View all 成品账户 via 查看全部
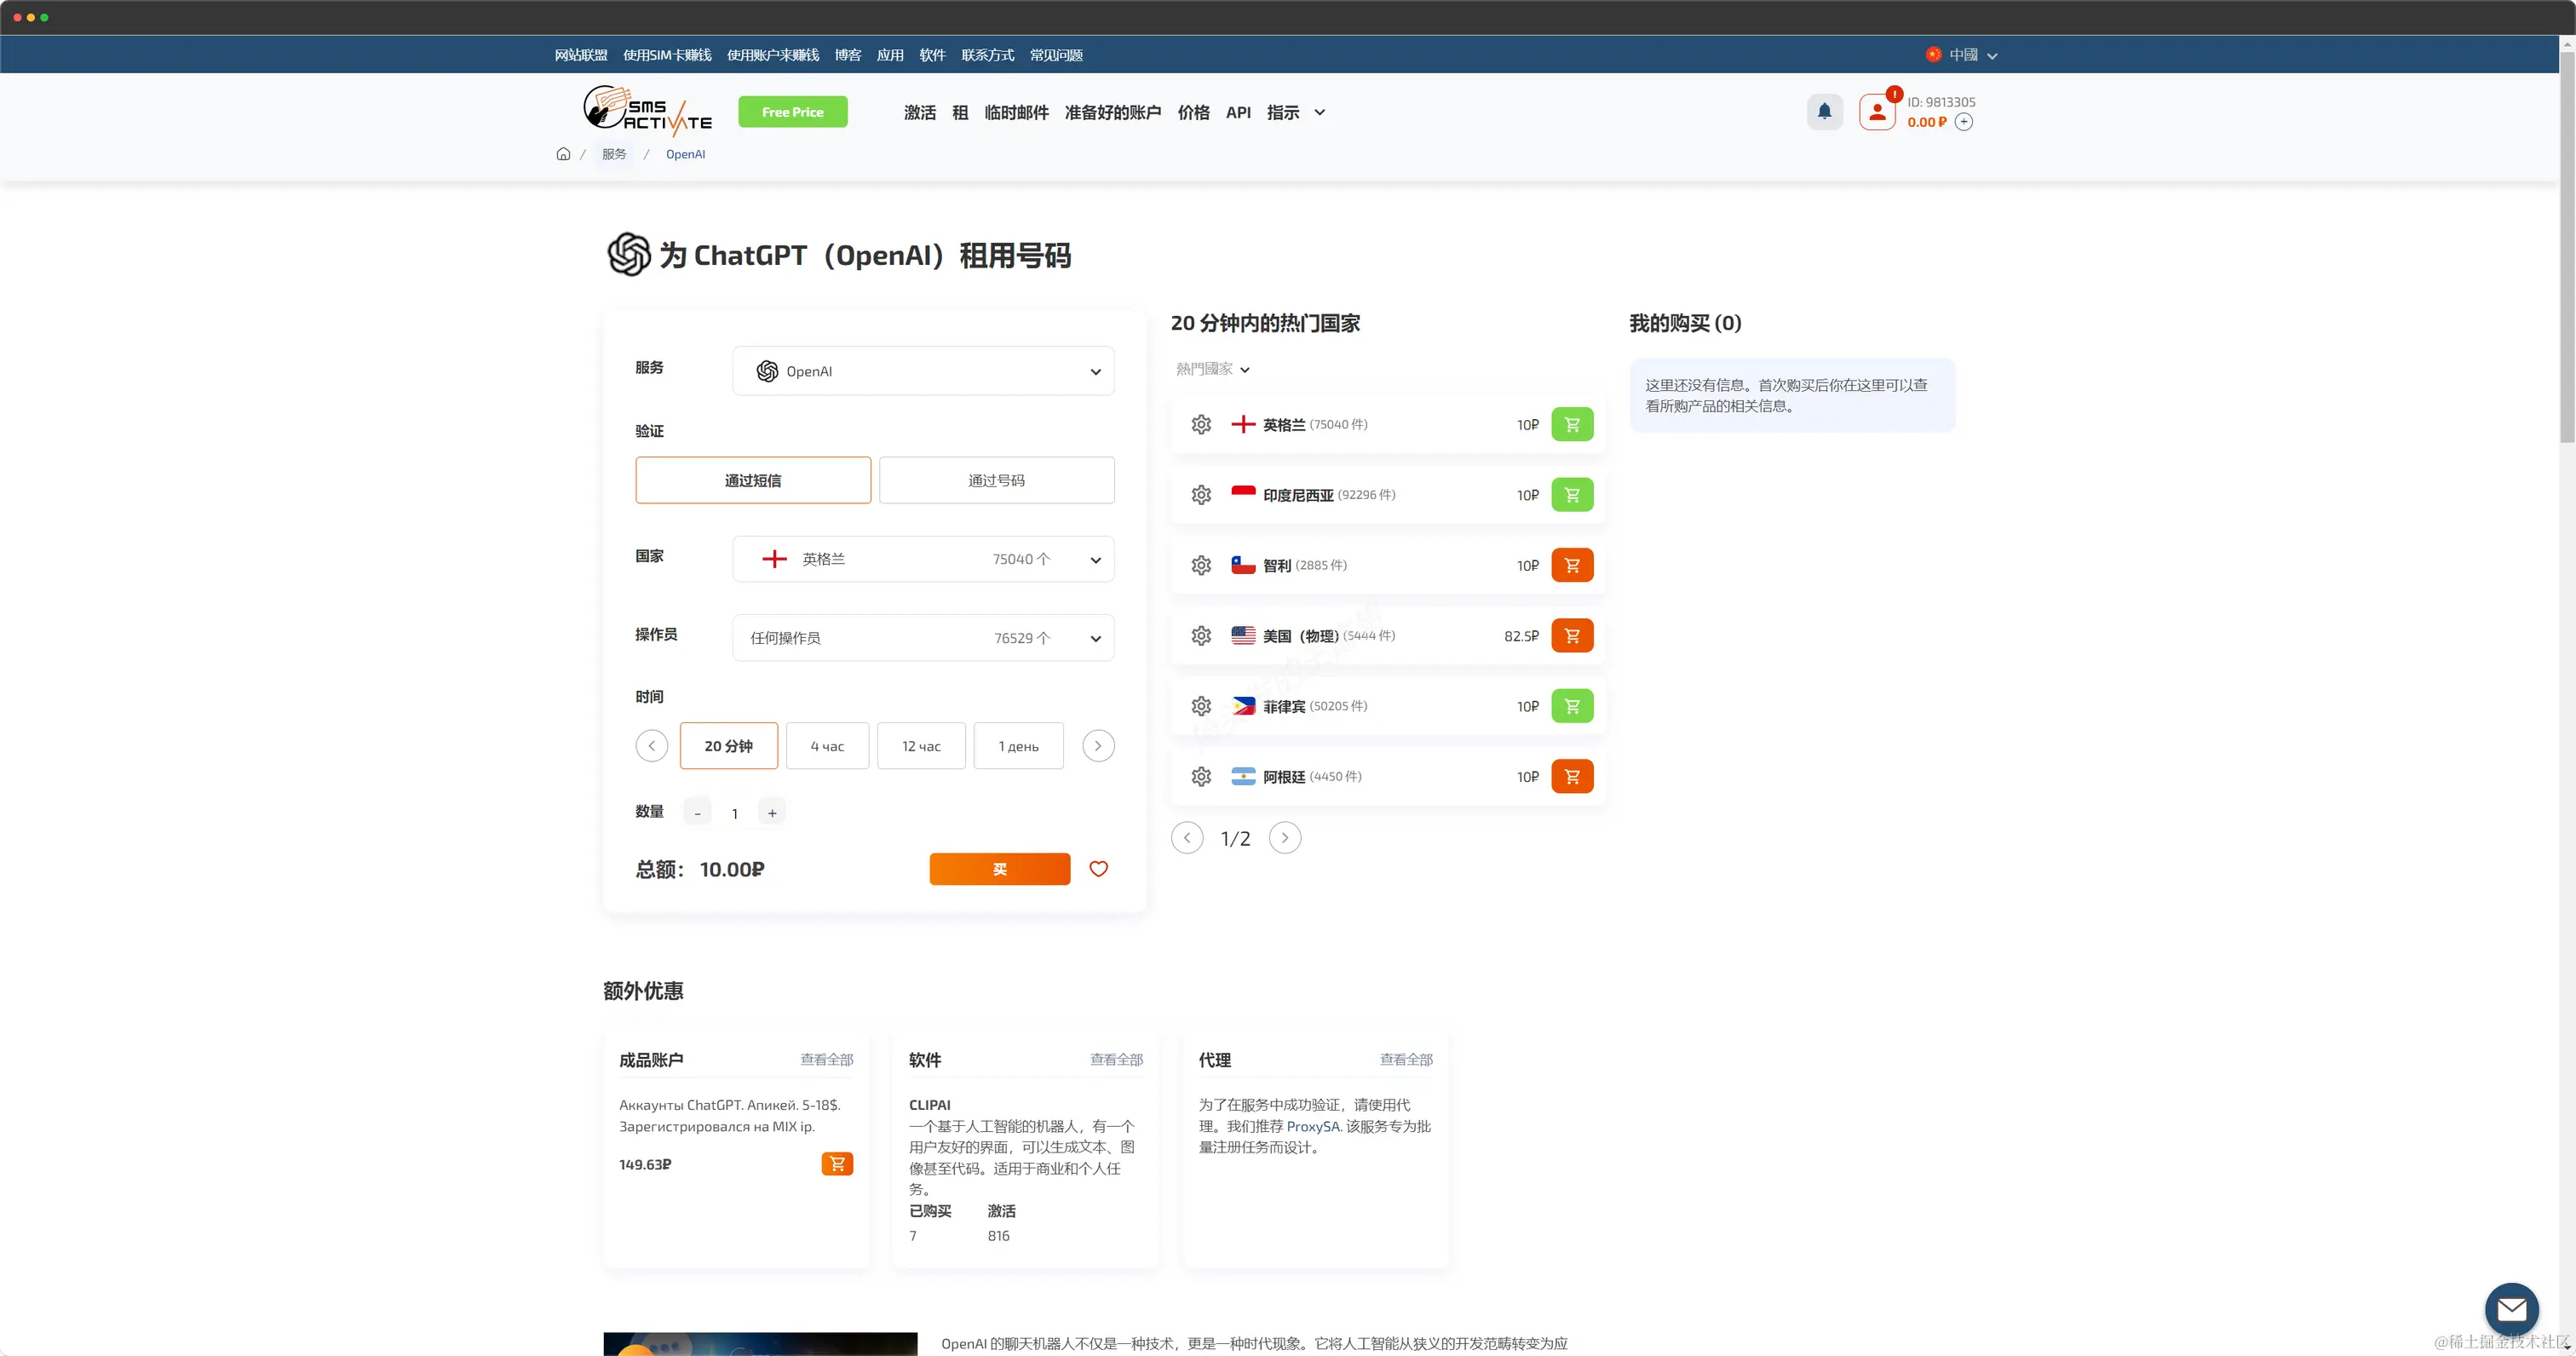This screenshot has width=2576, height=1356. [x=826, y=1059]
